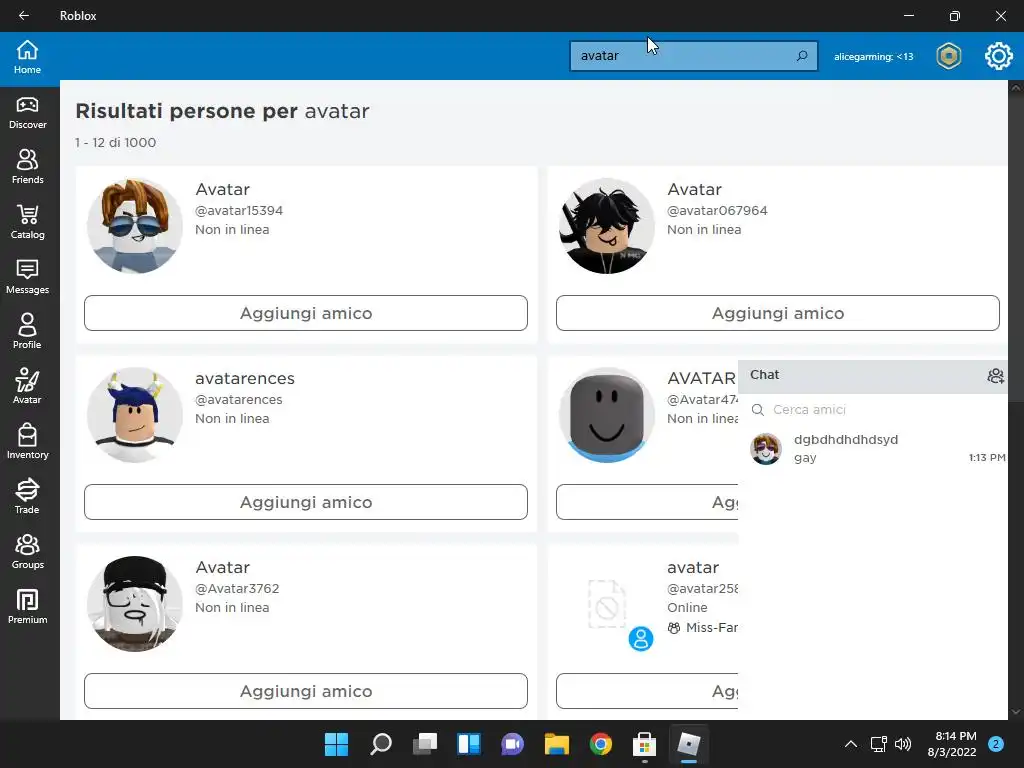This screenshot has height=768, width=1024.
Task: Click the vertical scrollbar down arrow
Action: 1016,712
